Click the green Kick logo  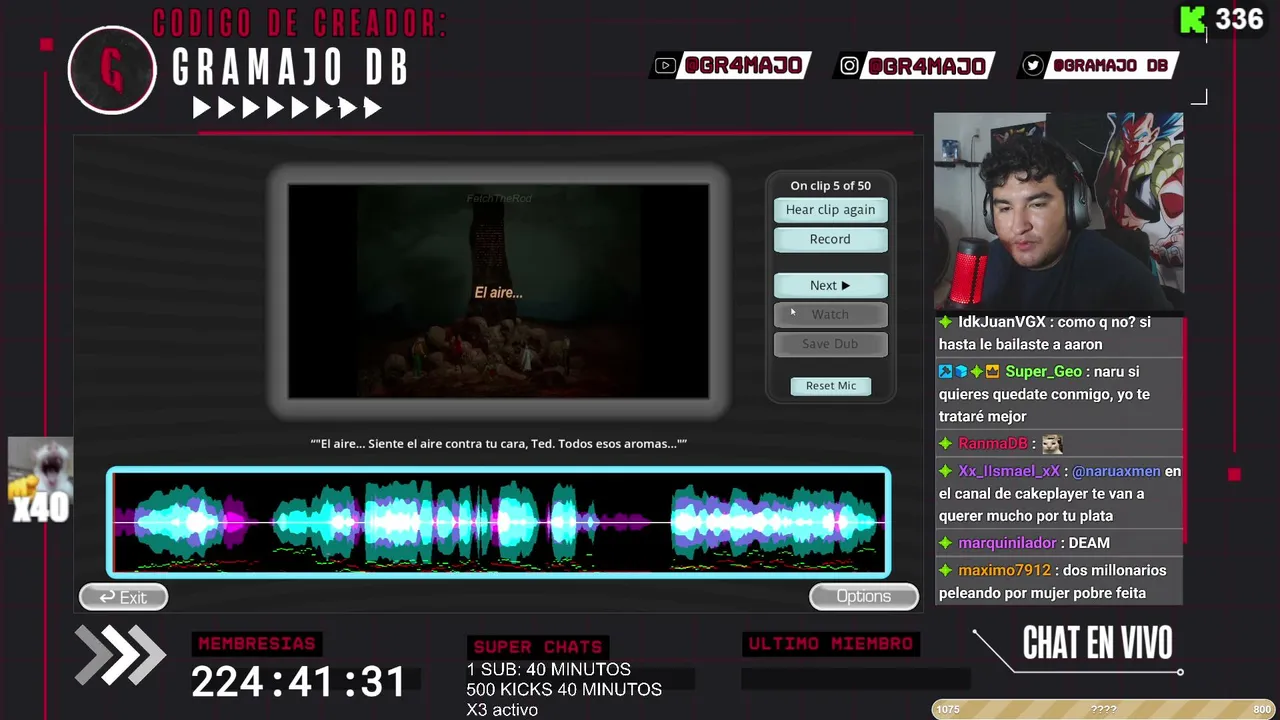(x=1193, y=20)
